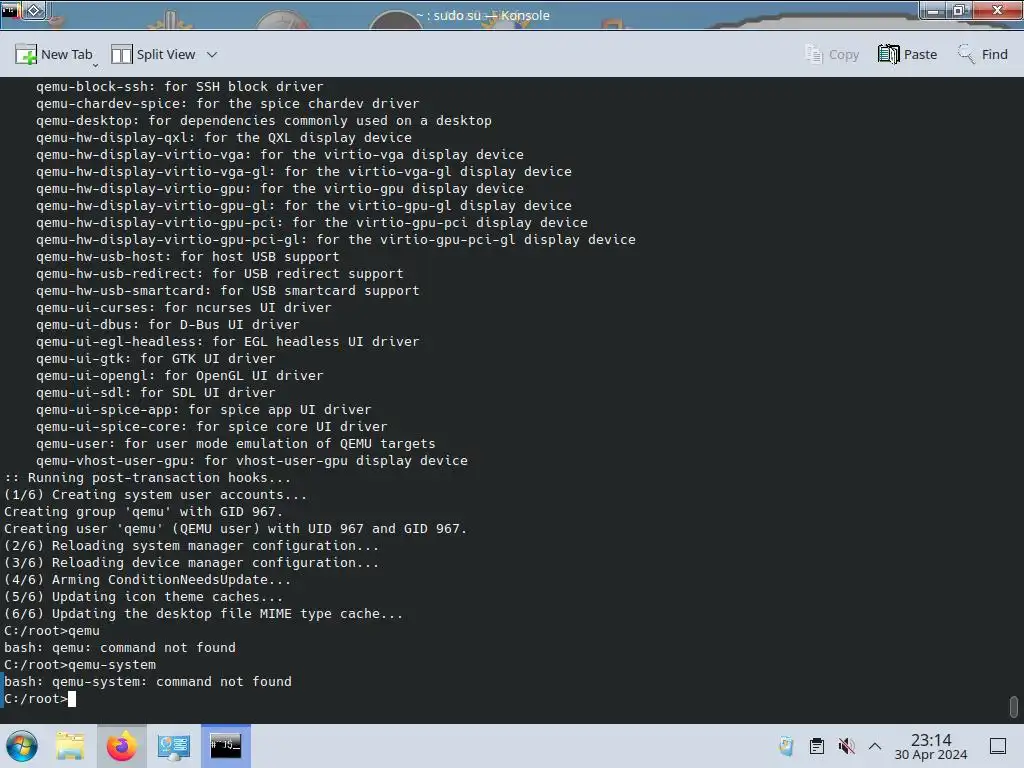The width and height of the screenshot is (1024, 768).
Task: Click 'qemu-vhost-user-gpu' line
Action: point(251,461)
